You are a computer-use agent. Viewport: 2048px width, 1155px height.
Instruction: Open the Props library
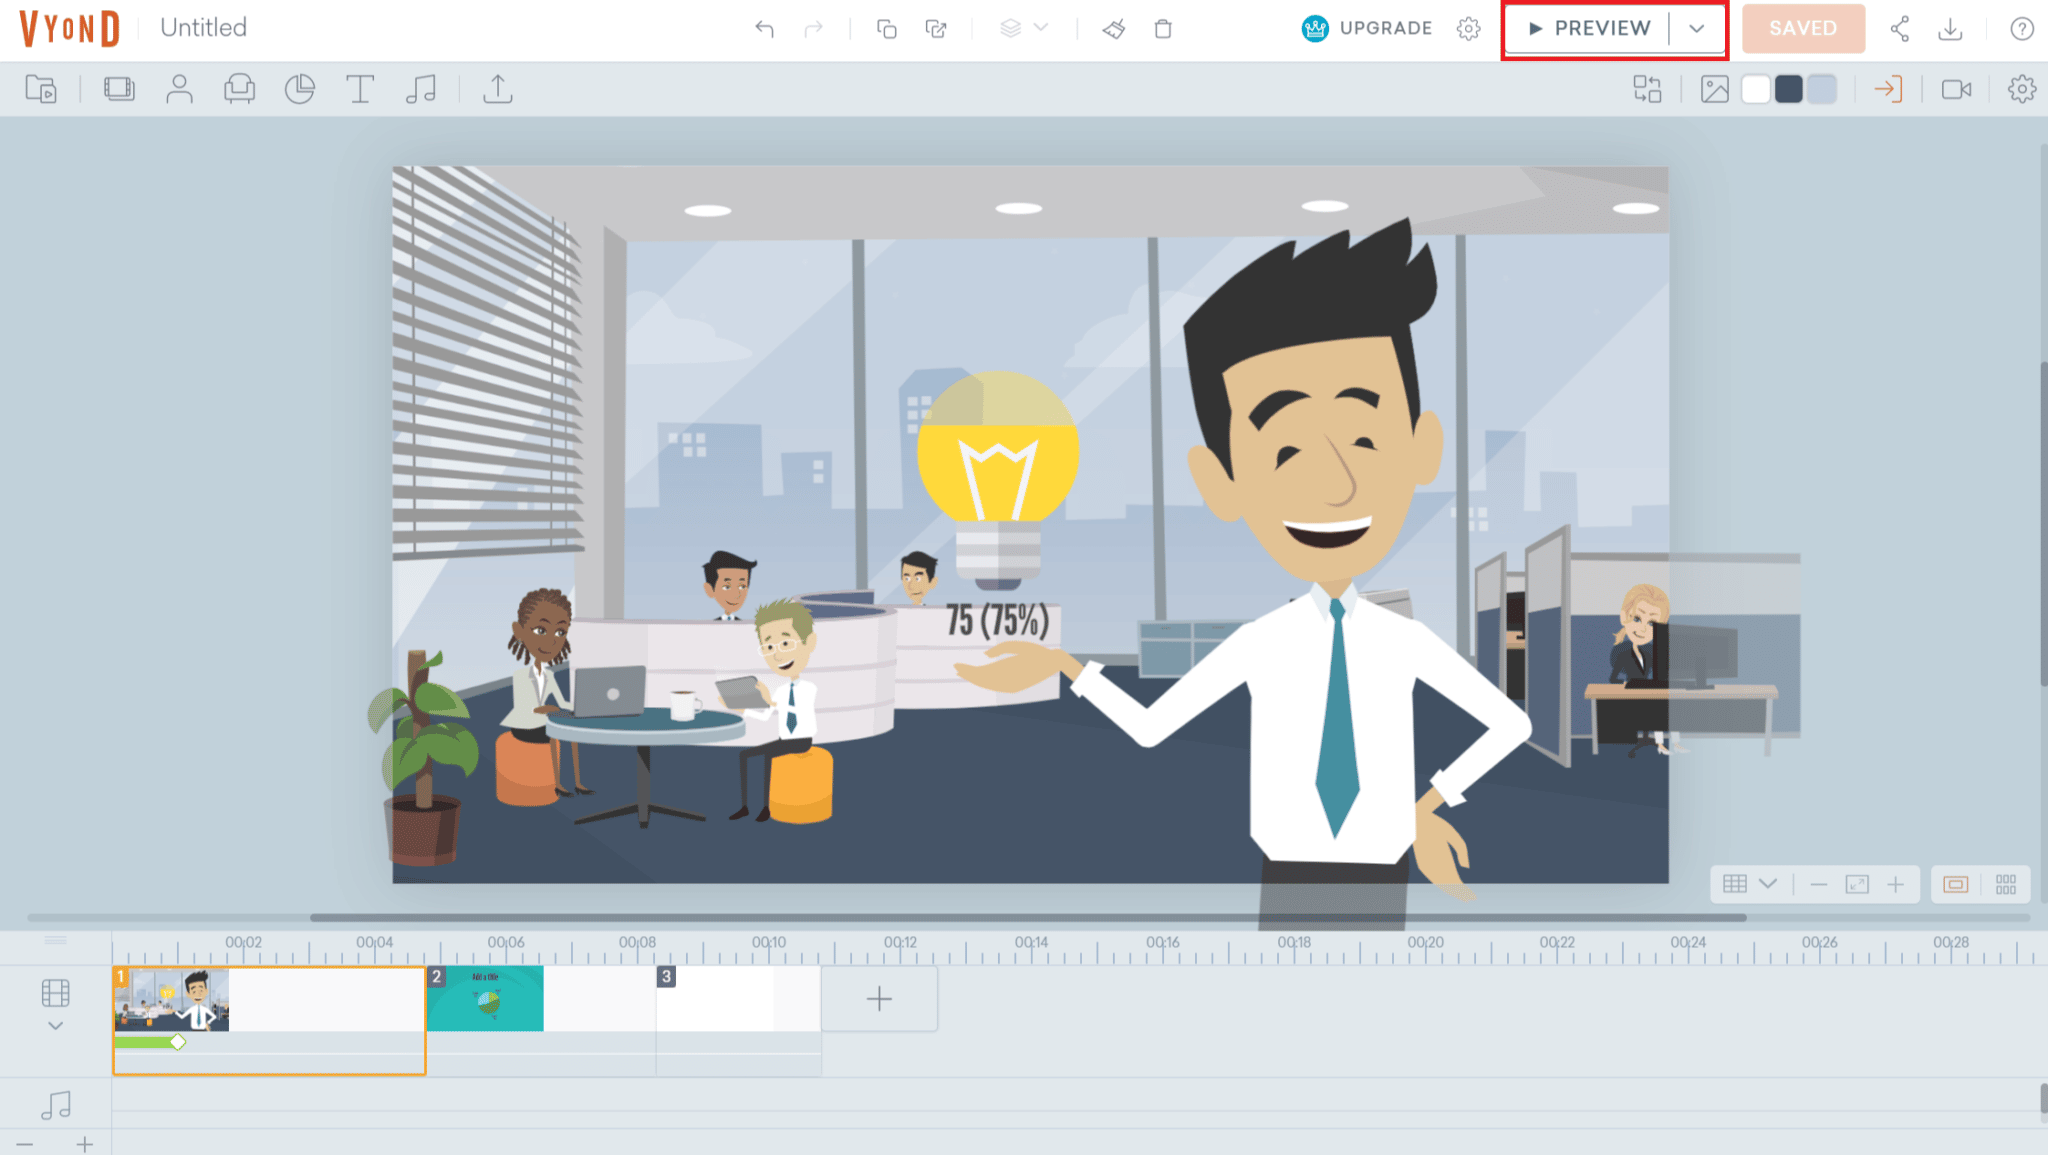[240, 89]
